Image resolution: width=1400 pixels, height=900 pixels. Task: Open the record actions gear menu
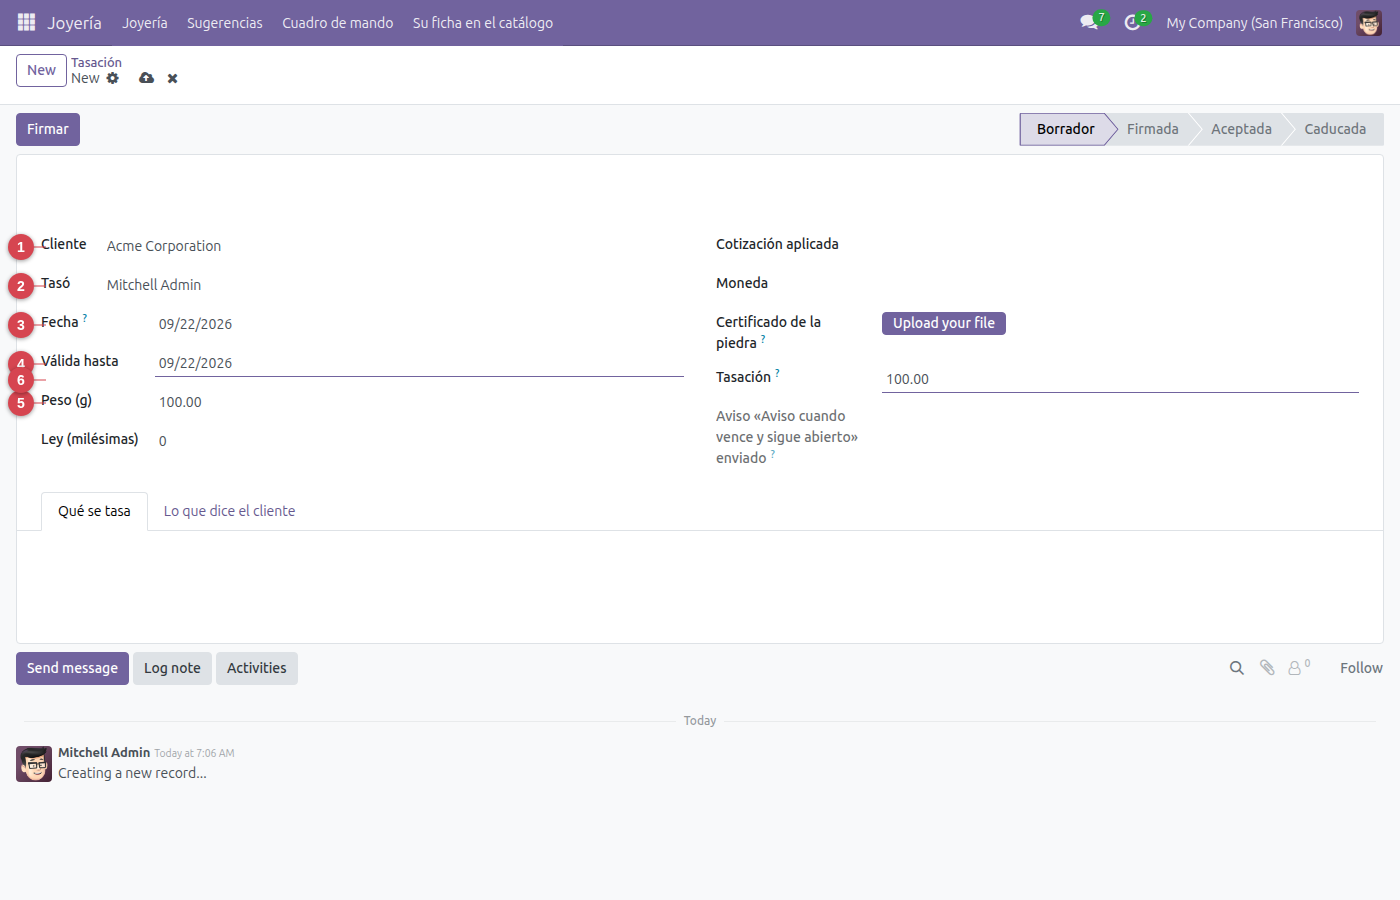[x=113, y=78]
